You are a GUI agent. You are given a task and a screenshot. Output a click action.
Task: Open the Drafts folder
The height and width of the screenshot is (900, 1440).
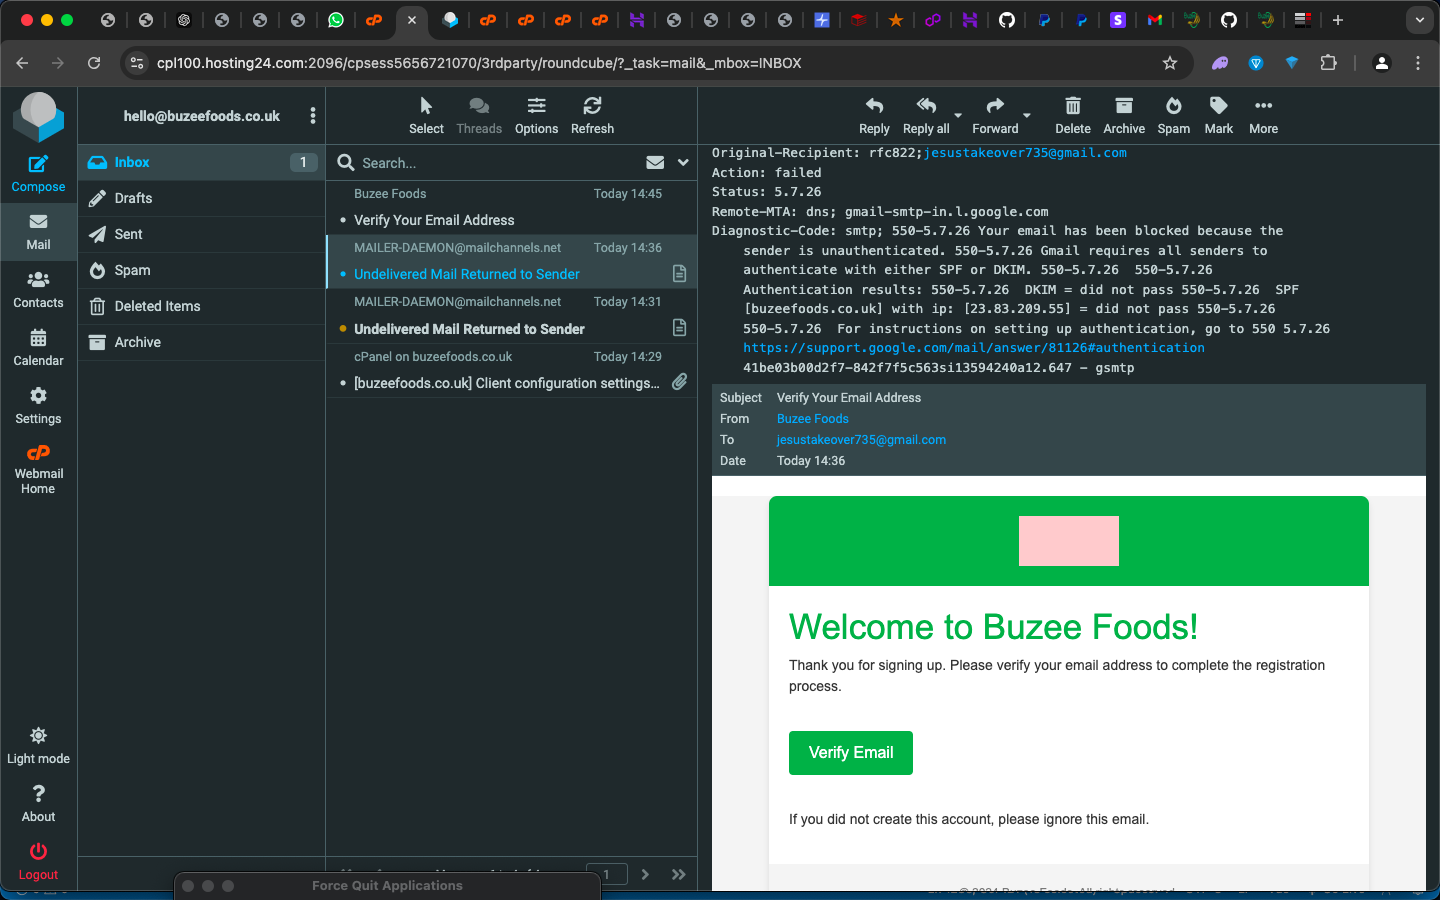coord(133,198)
